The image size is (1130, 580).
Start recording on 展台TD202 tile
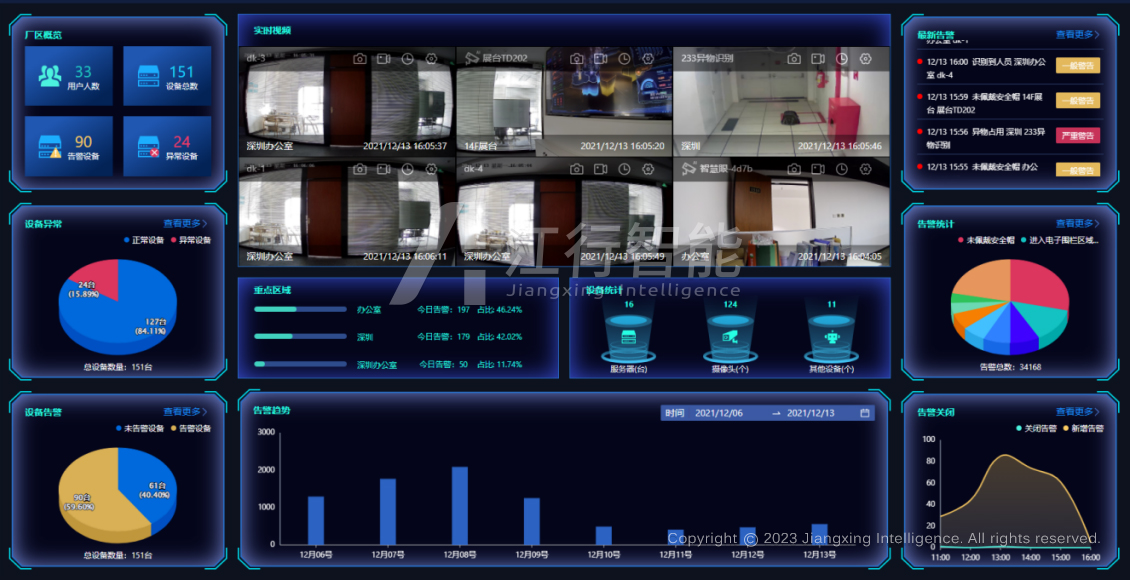pyautogui.click(x=600, y=58)
